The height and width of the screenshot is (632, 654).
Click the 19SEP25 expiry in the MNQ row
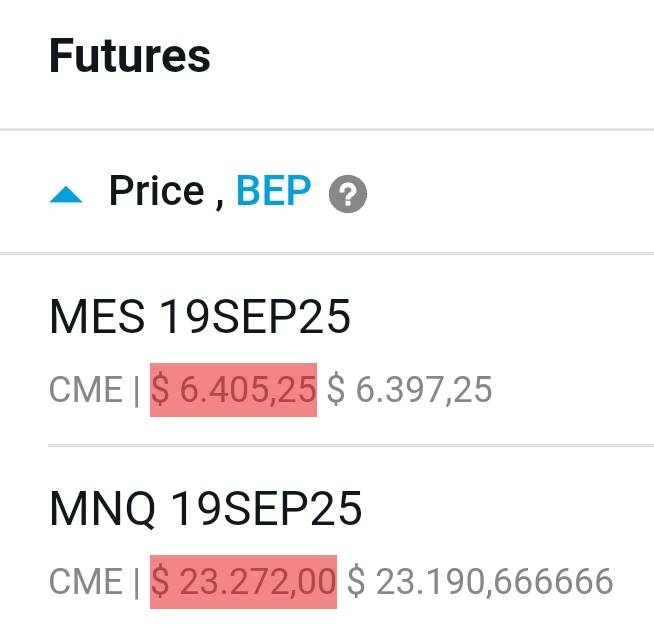click(x=265, y=510)
